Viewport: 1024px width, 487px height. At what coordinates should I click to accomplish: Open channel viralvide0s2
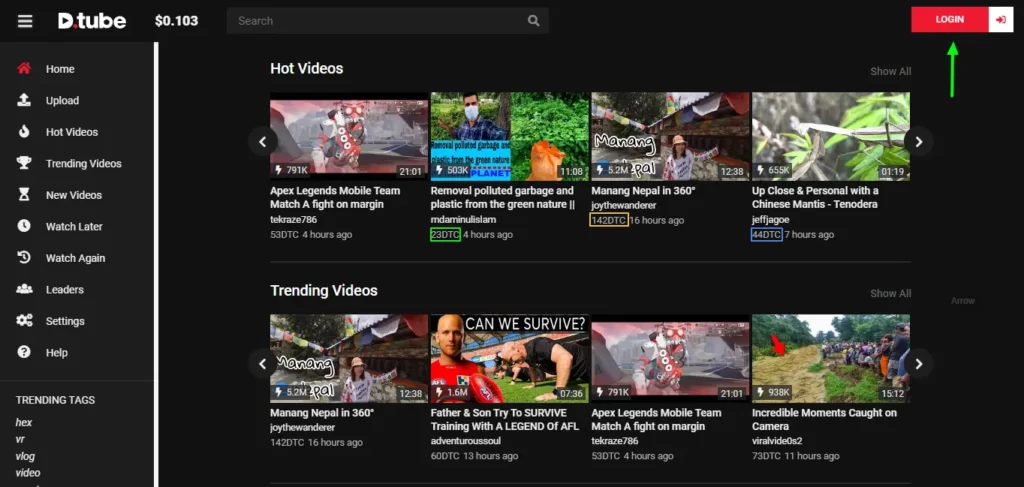(777, 441)
